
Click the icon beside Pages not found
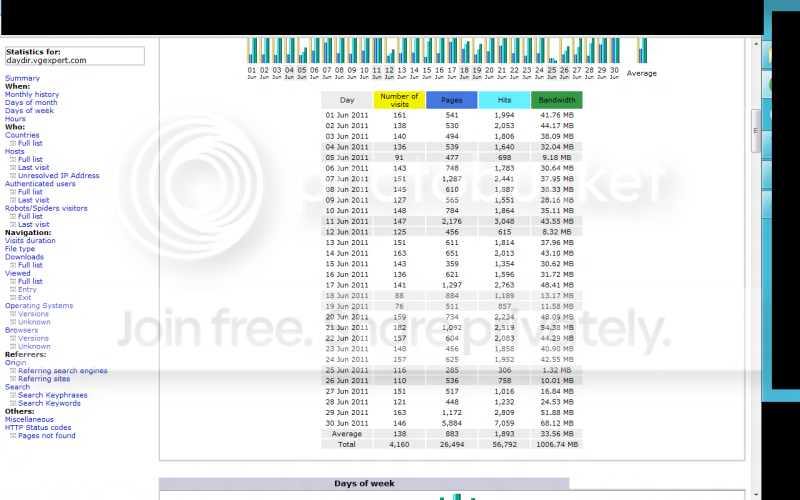coord(13,437)
